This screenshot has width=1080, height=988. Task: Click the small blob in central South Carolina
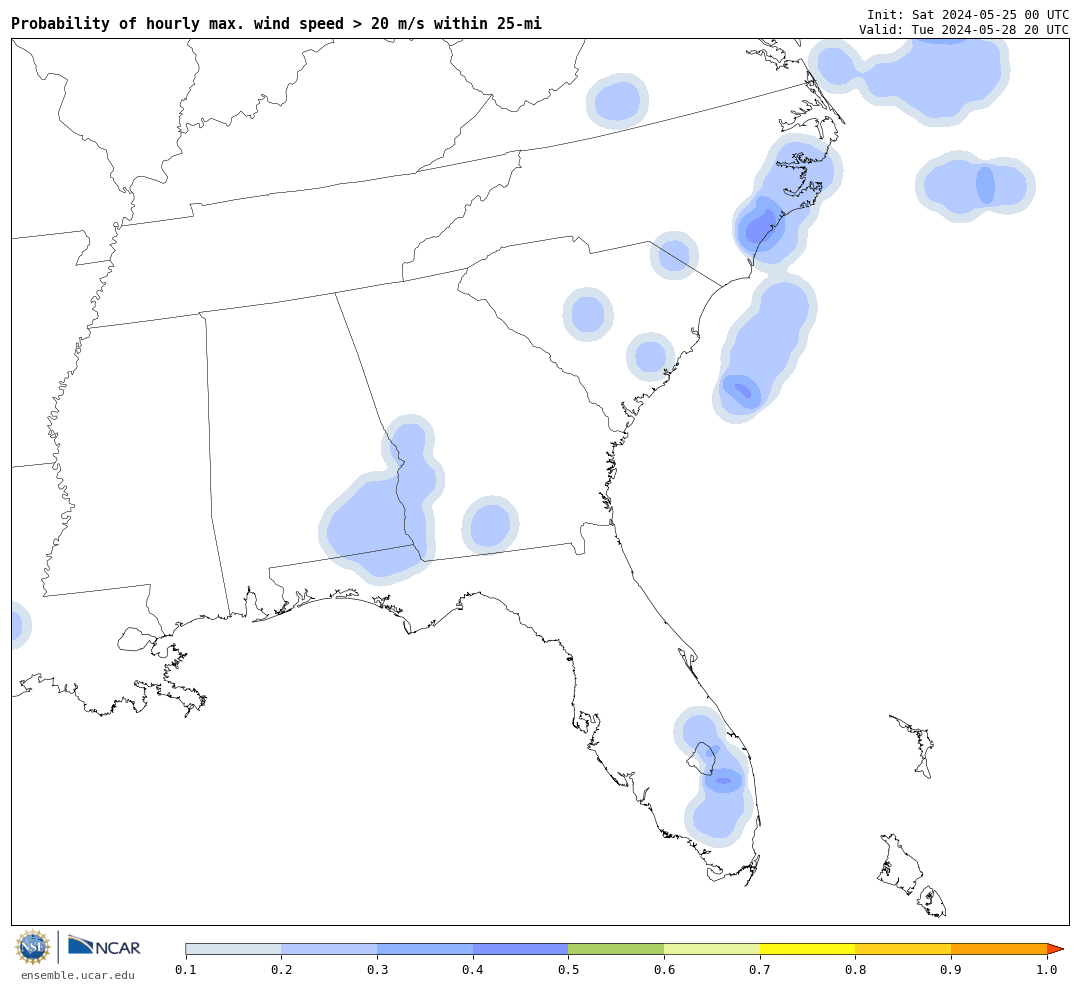(x=588, y=314)
